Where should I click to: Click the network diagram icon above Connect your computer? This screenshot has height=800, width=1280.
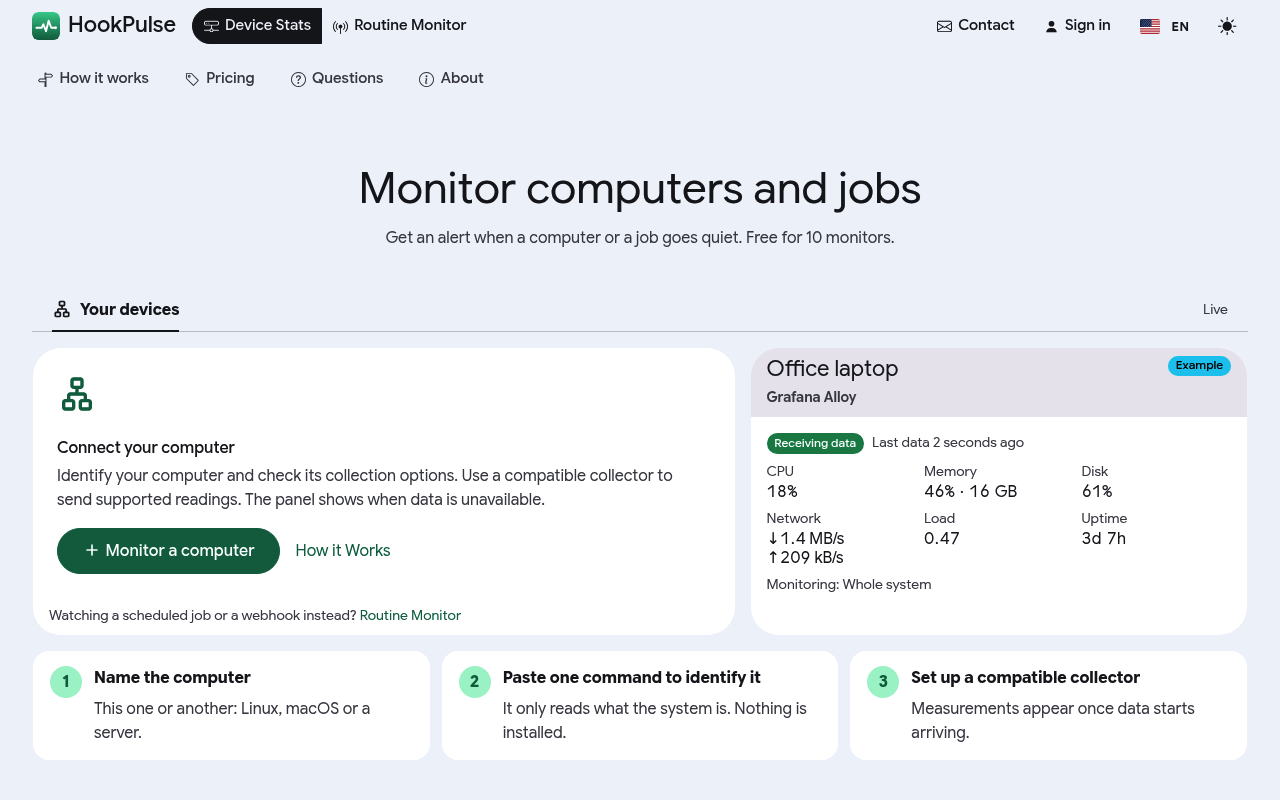(77, 394)
